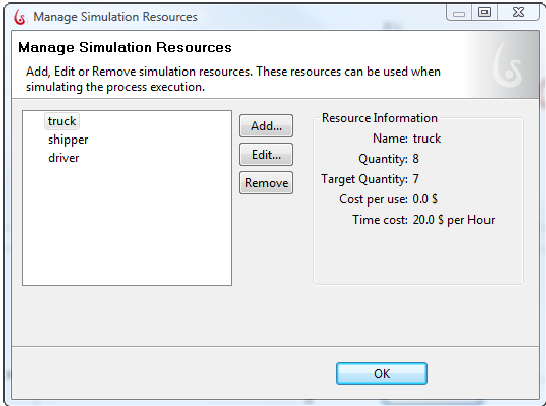
Task: Click the Cost per use value 0.0 $
Action: click(425, 199)
